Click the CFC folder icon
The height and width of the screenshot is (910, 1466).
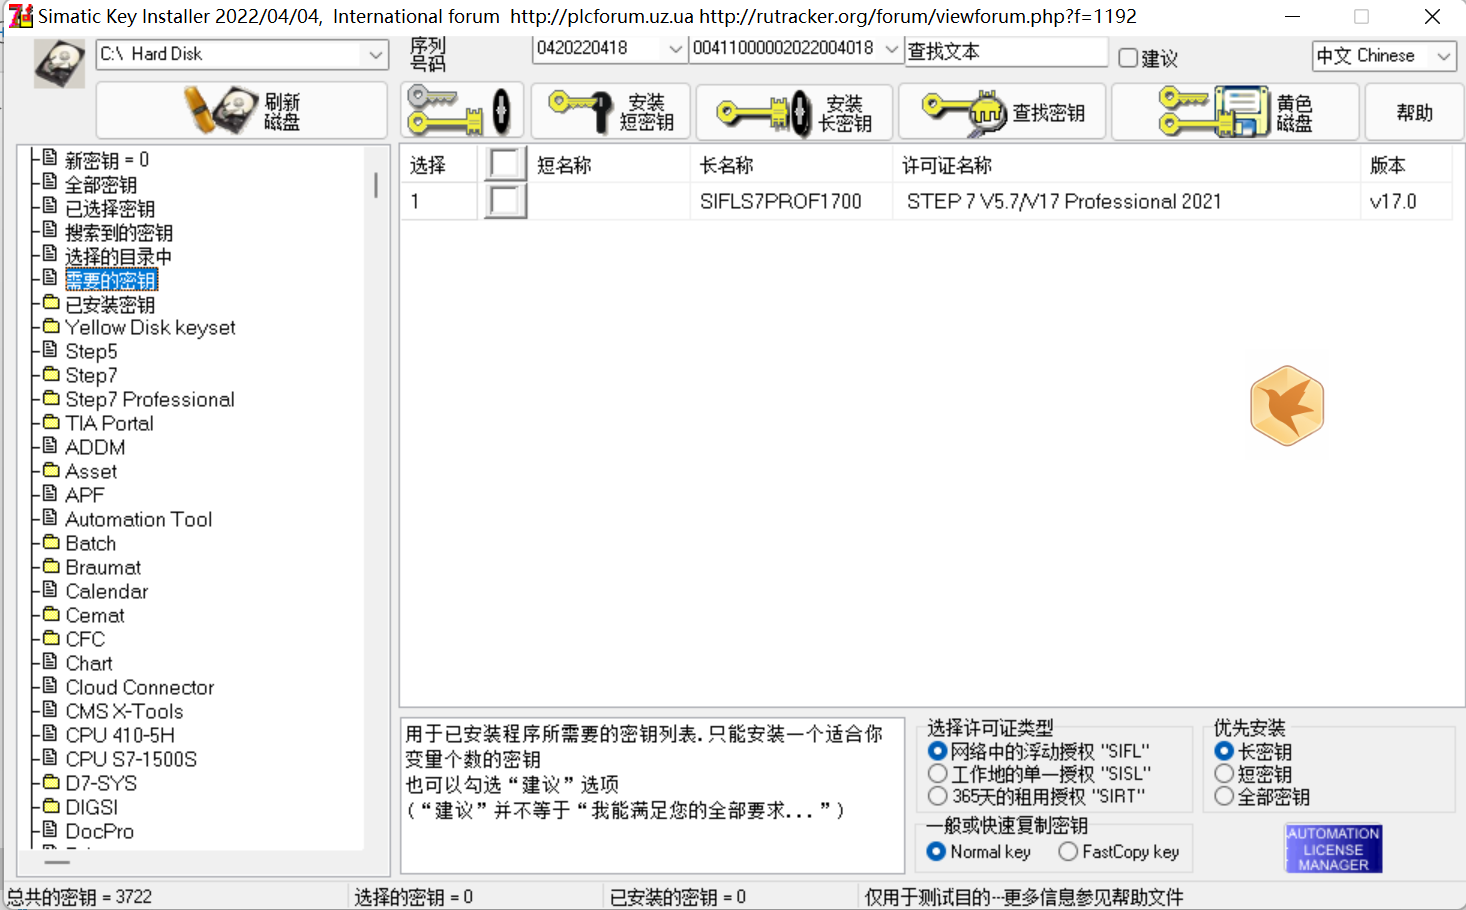click(51, 638)
